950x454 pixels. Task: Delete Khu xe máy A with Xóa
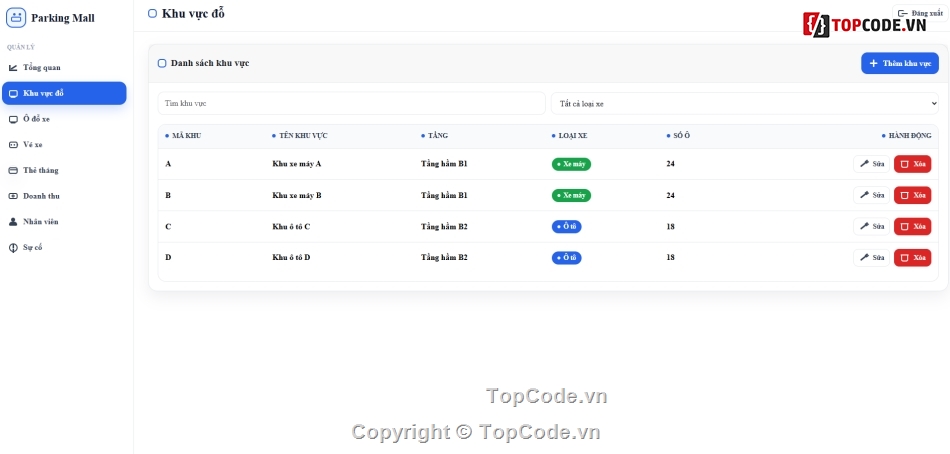pos(912,164)
